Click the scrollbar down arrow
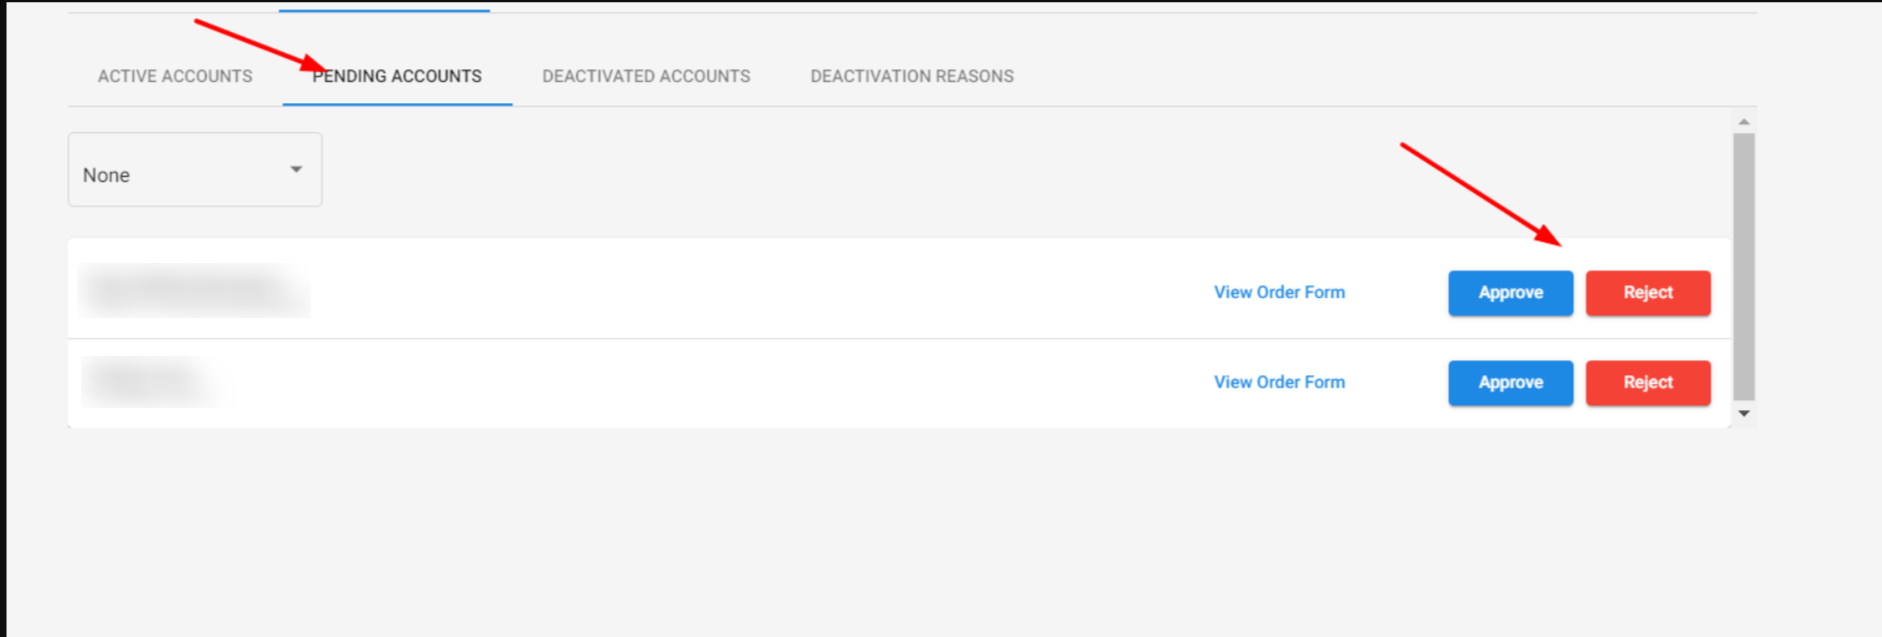1882x637 pixels. 1744,413
